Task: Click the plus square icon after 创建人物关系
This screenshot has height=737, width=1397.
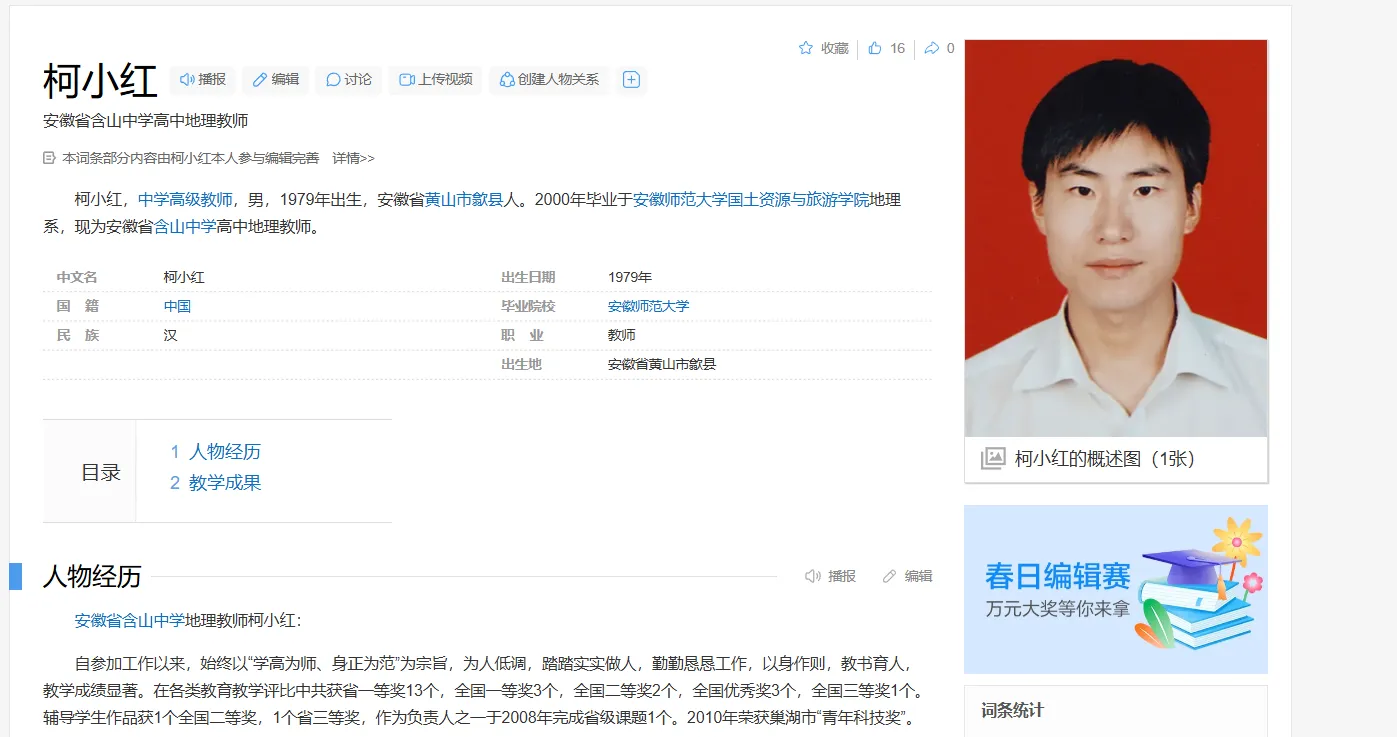Action: pos(631,80)
